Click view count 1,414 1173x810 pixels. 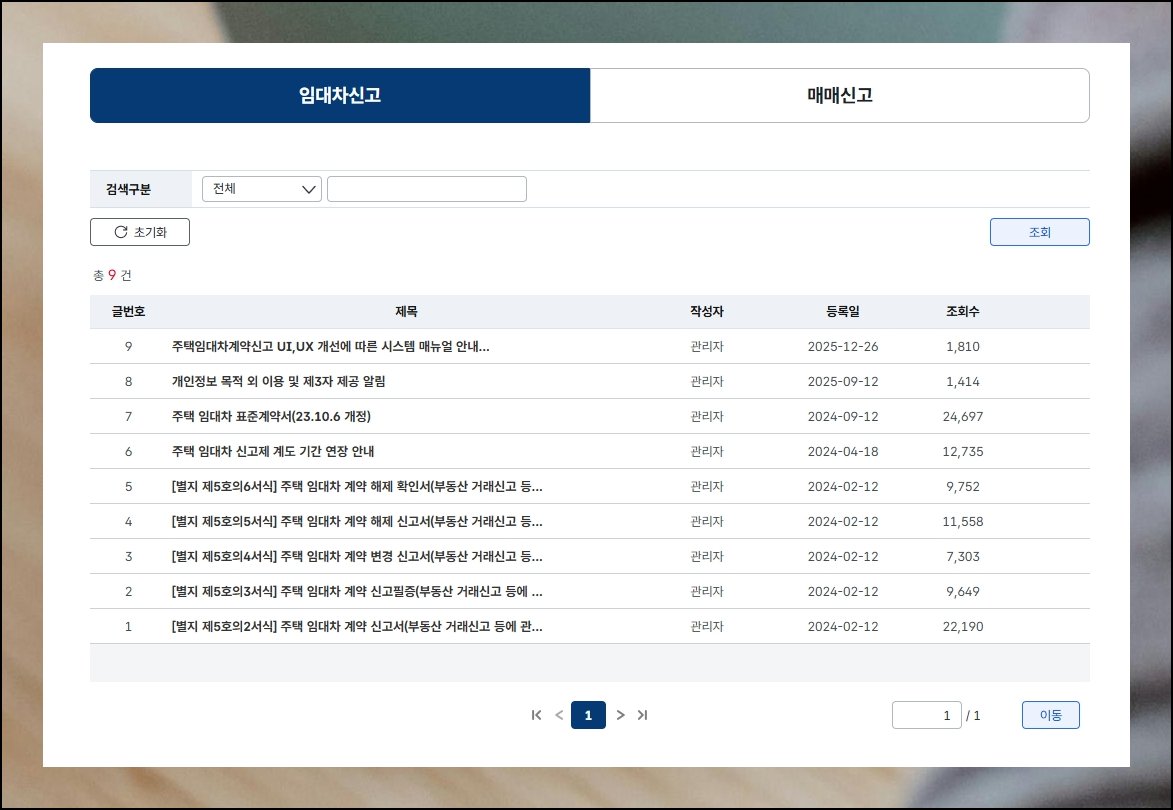point(963,381)
